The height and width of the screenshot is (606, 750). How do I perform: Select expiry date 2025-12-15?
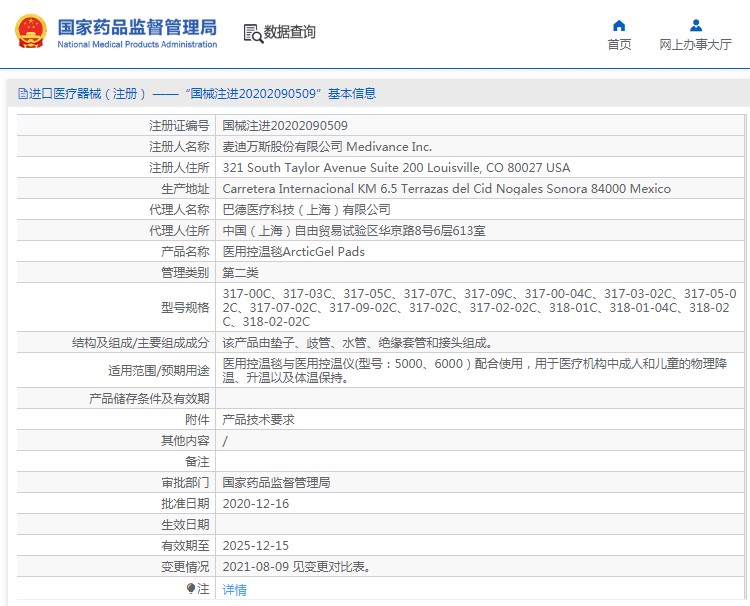pos(255,546)
